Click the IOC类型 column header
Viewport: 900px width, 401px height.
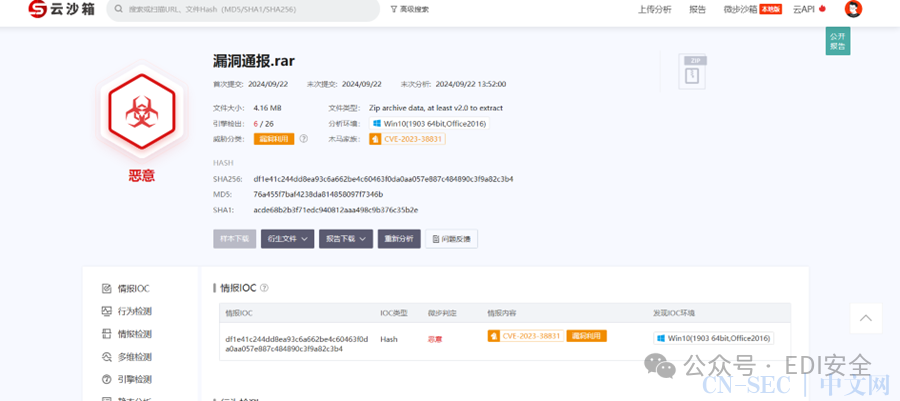[394, 313]
